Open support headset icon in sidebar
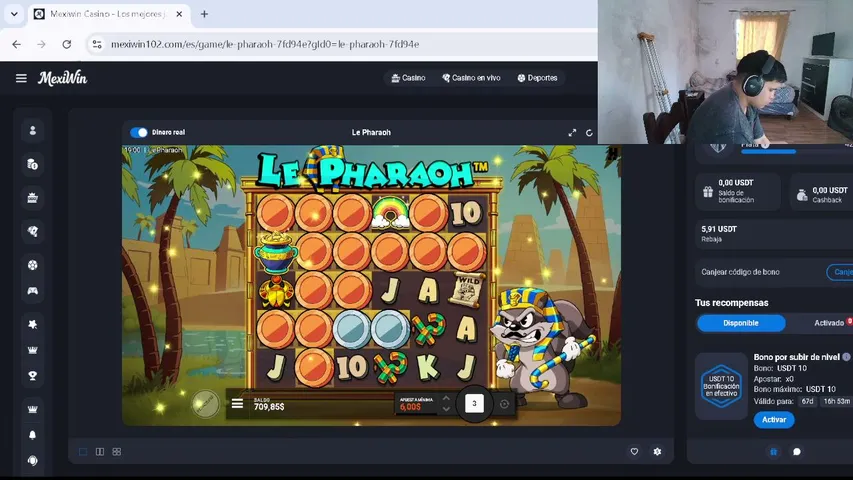The height and width of the screenshot is (480, 853). click(33, 460)
